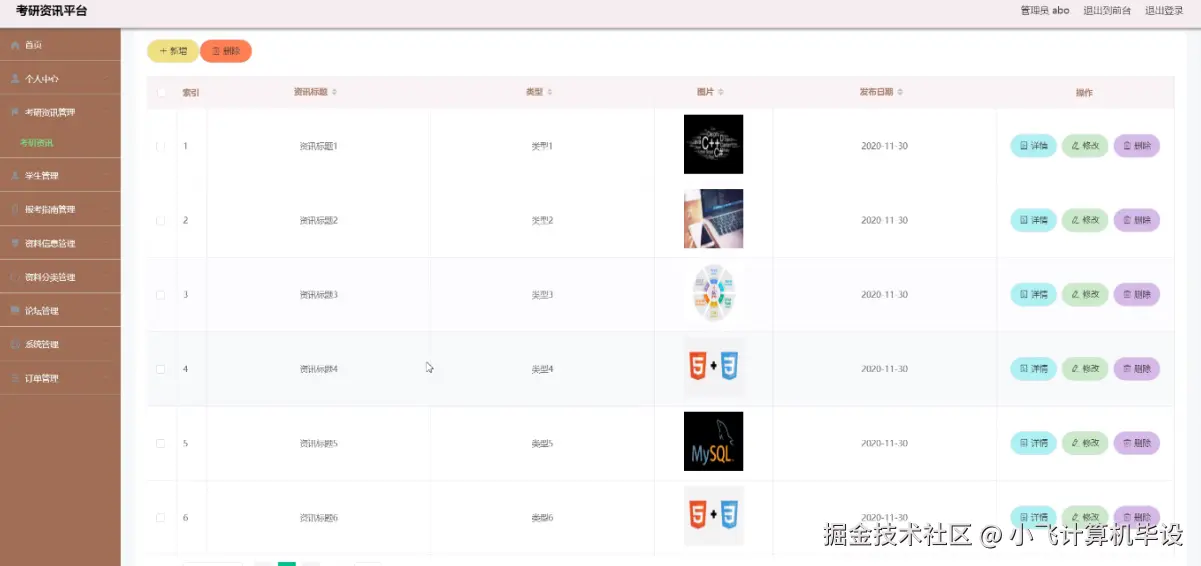
Task: Open 详情 in the 资讯标题5 row
Action: click(x=1033, y=443)
